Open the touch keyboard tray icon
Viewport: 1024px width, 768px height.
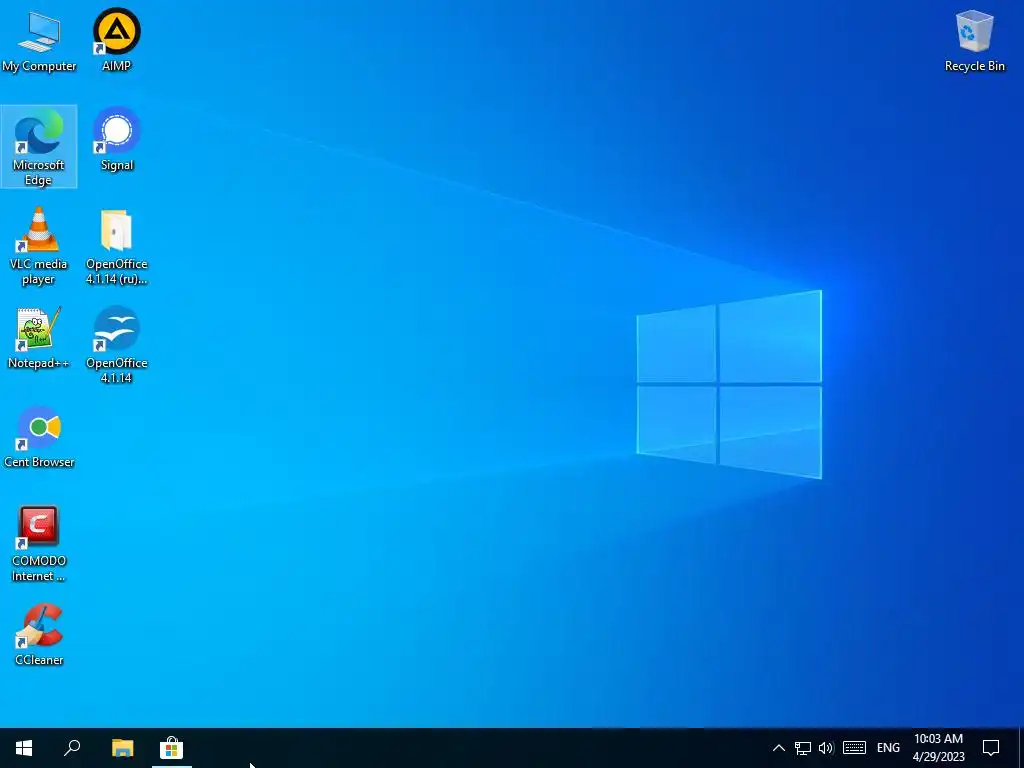pyautogui.click(x=854, y=748)
